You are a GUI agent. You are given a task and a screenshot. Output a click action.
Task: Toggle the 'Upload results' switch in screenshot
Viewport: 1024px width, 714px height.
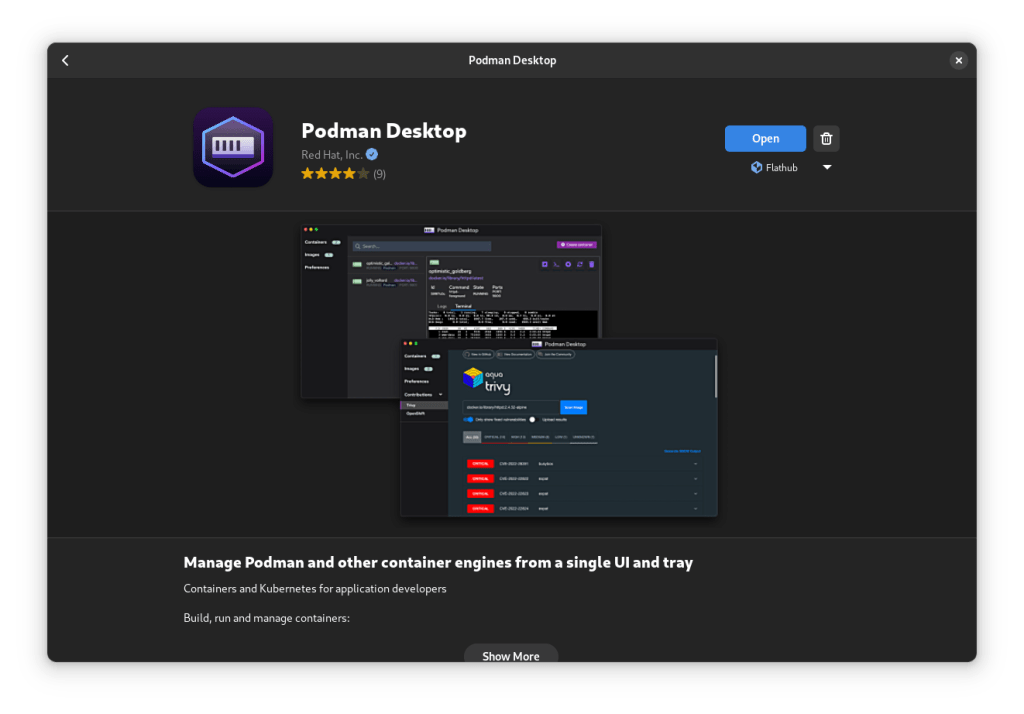533,420
